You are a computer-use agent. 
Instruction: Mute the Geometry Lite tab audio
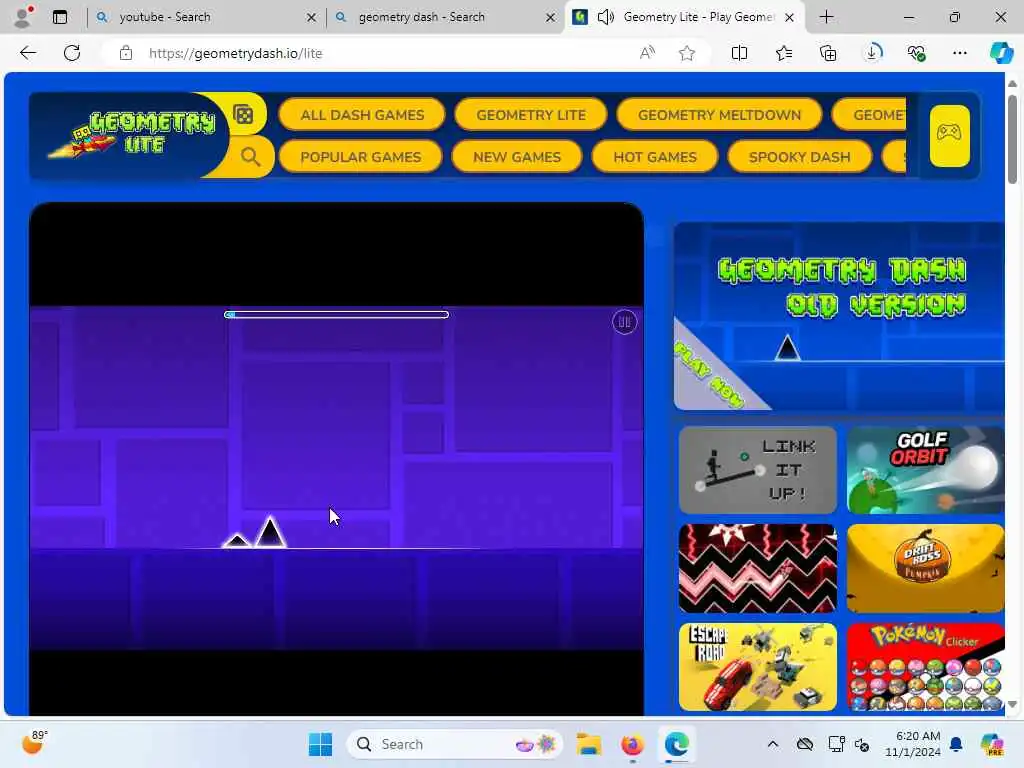[x=605, y=17]
